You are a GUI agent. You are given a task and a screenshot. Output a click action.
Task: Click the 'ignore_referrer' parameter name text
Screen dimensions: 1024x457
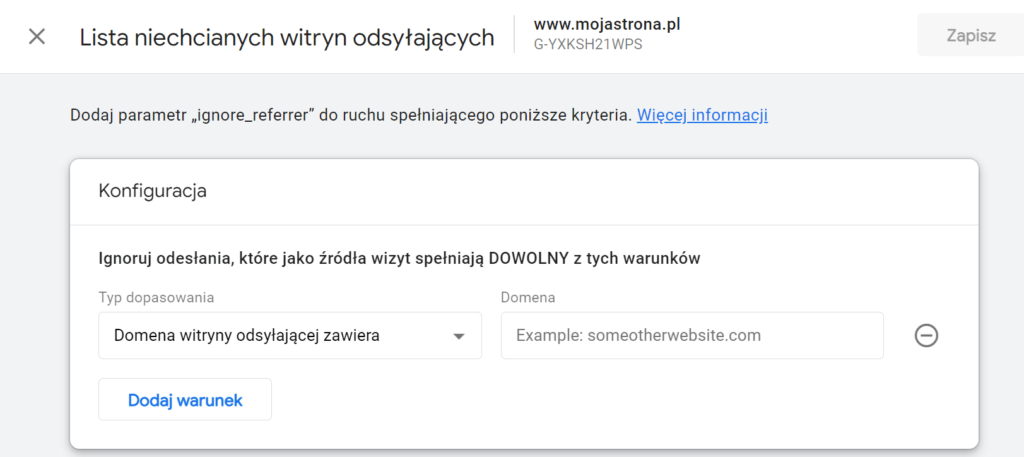(x=254, y=115)
